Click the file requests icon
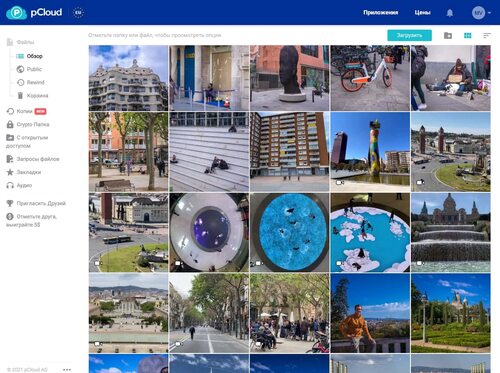500x373 pixels. click(10, 159)
